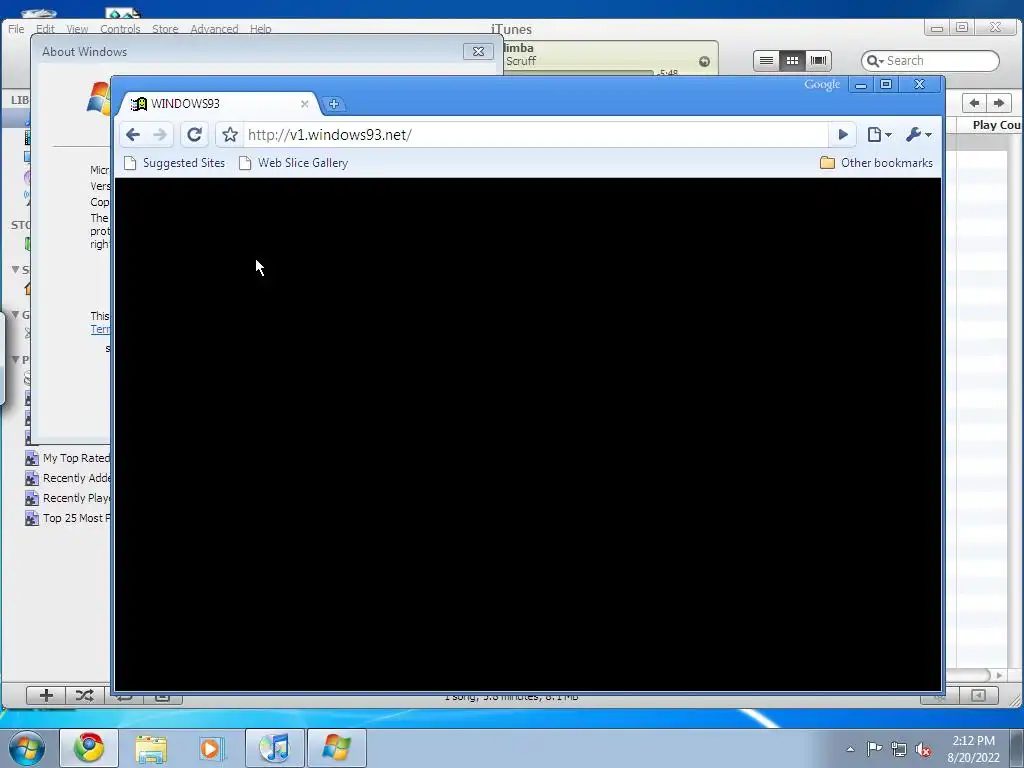Image resolution: width=1024 pixels, height=768 pixels.
Task: Open iTunes Advanced menu
Action: pos(214,29)
